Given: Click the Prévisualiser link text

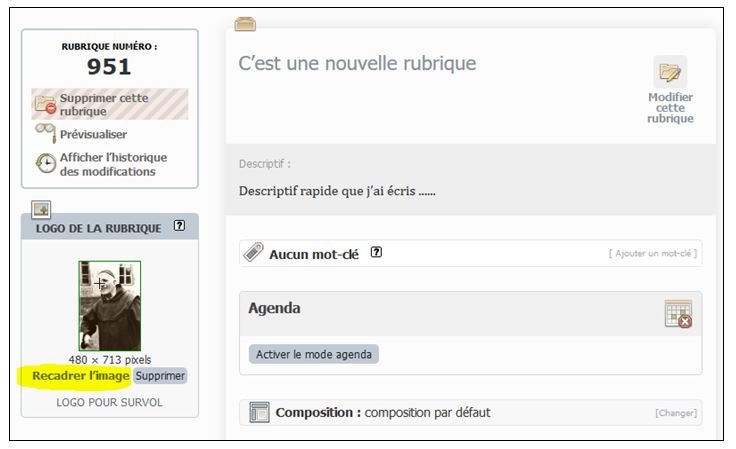Looking at the screenshot, I should (x=93, y=135).
